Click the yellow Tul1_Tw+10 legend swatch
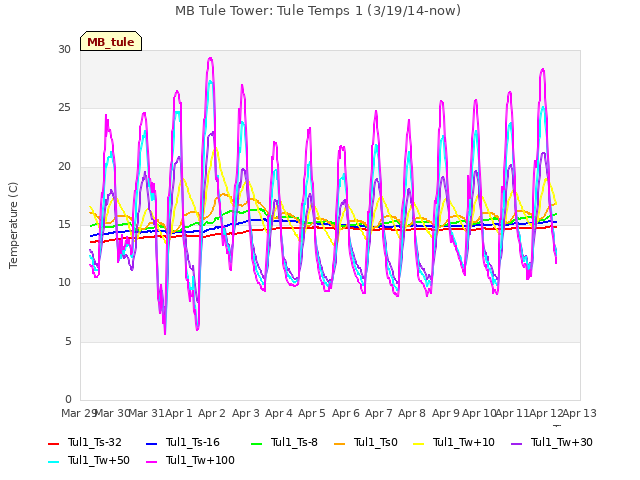The image size is (640, 480). 419,443
